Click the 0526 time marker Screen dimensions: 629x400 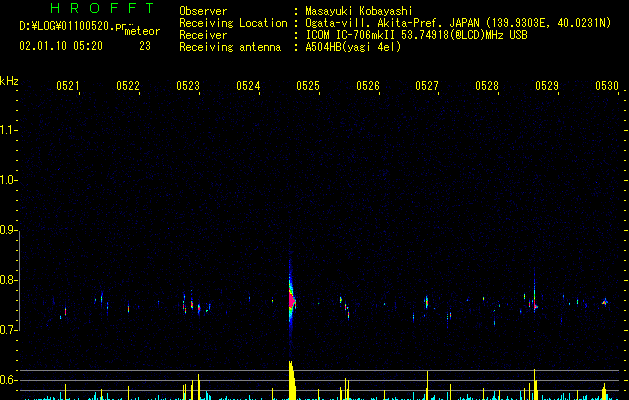point(367,85)
